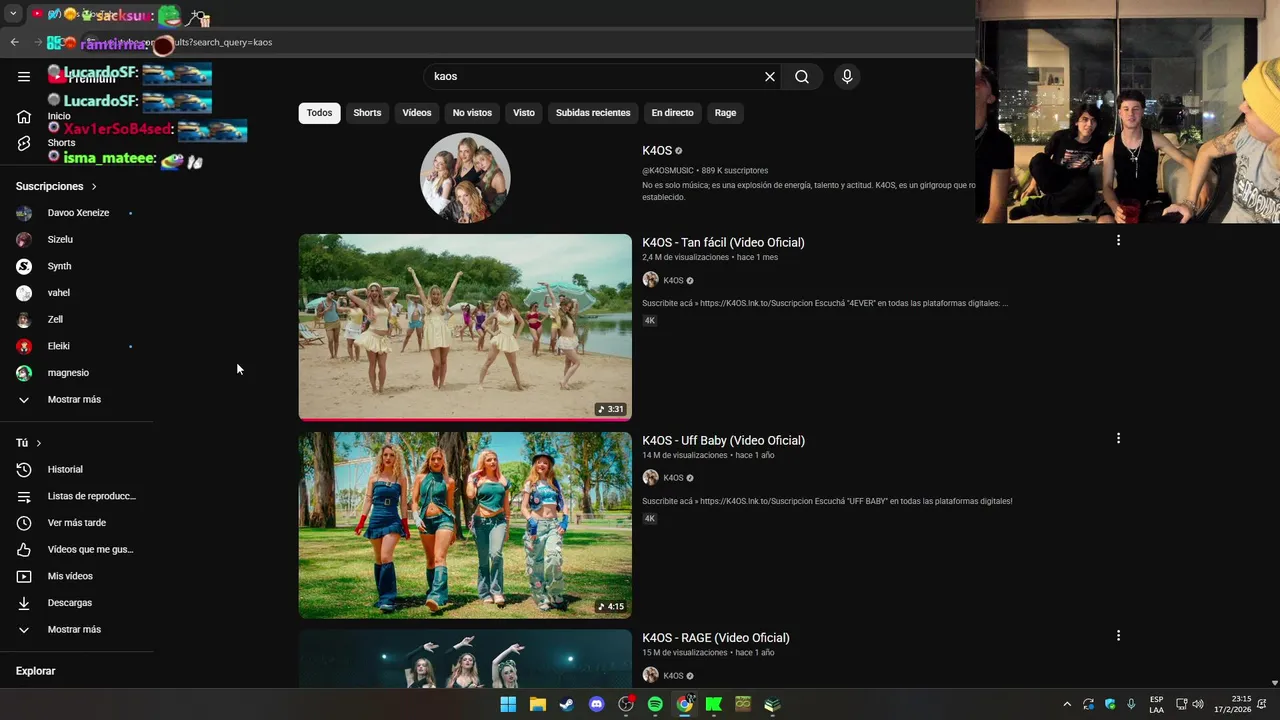The width and height of the screenshot is (1280, 720).
Task: Expand Mostrar más under Suscripciones
Action: click(76, 400)
